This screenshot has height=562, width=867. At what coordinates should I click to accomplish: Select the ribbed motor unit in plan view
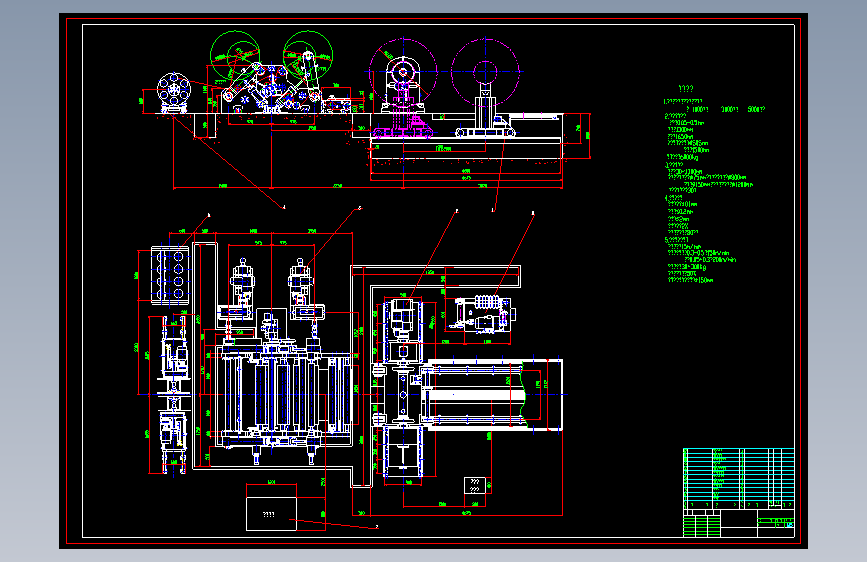(485, 315)
